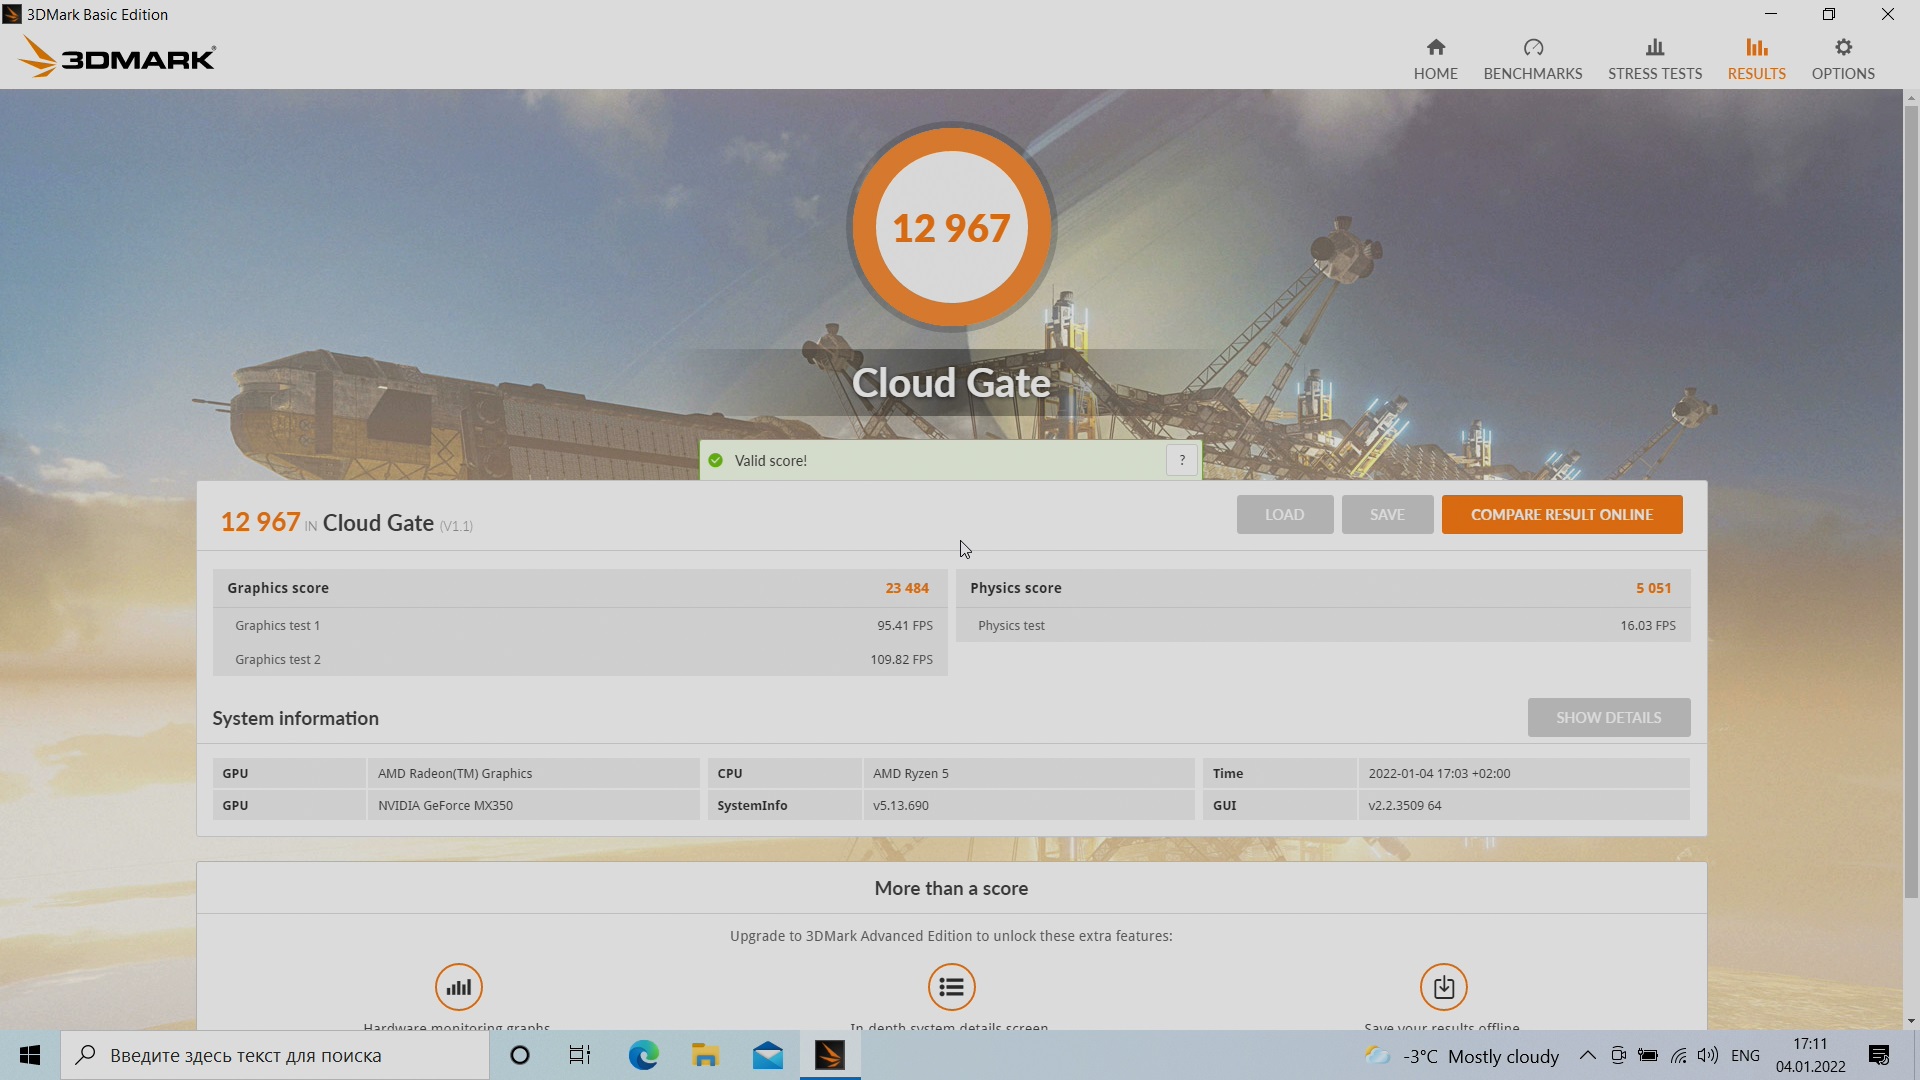Open the STRESS TESTS tab
The width and height of the screenshot is (1920, 1080).
click(x=1654, y=59)
